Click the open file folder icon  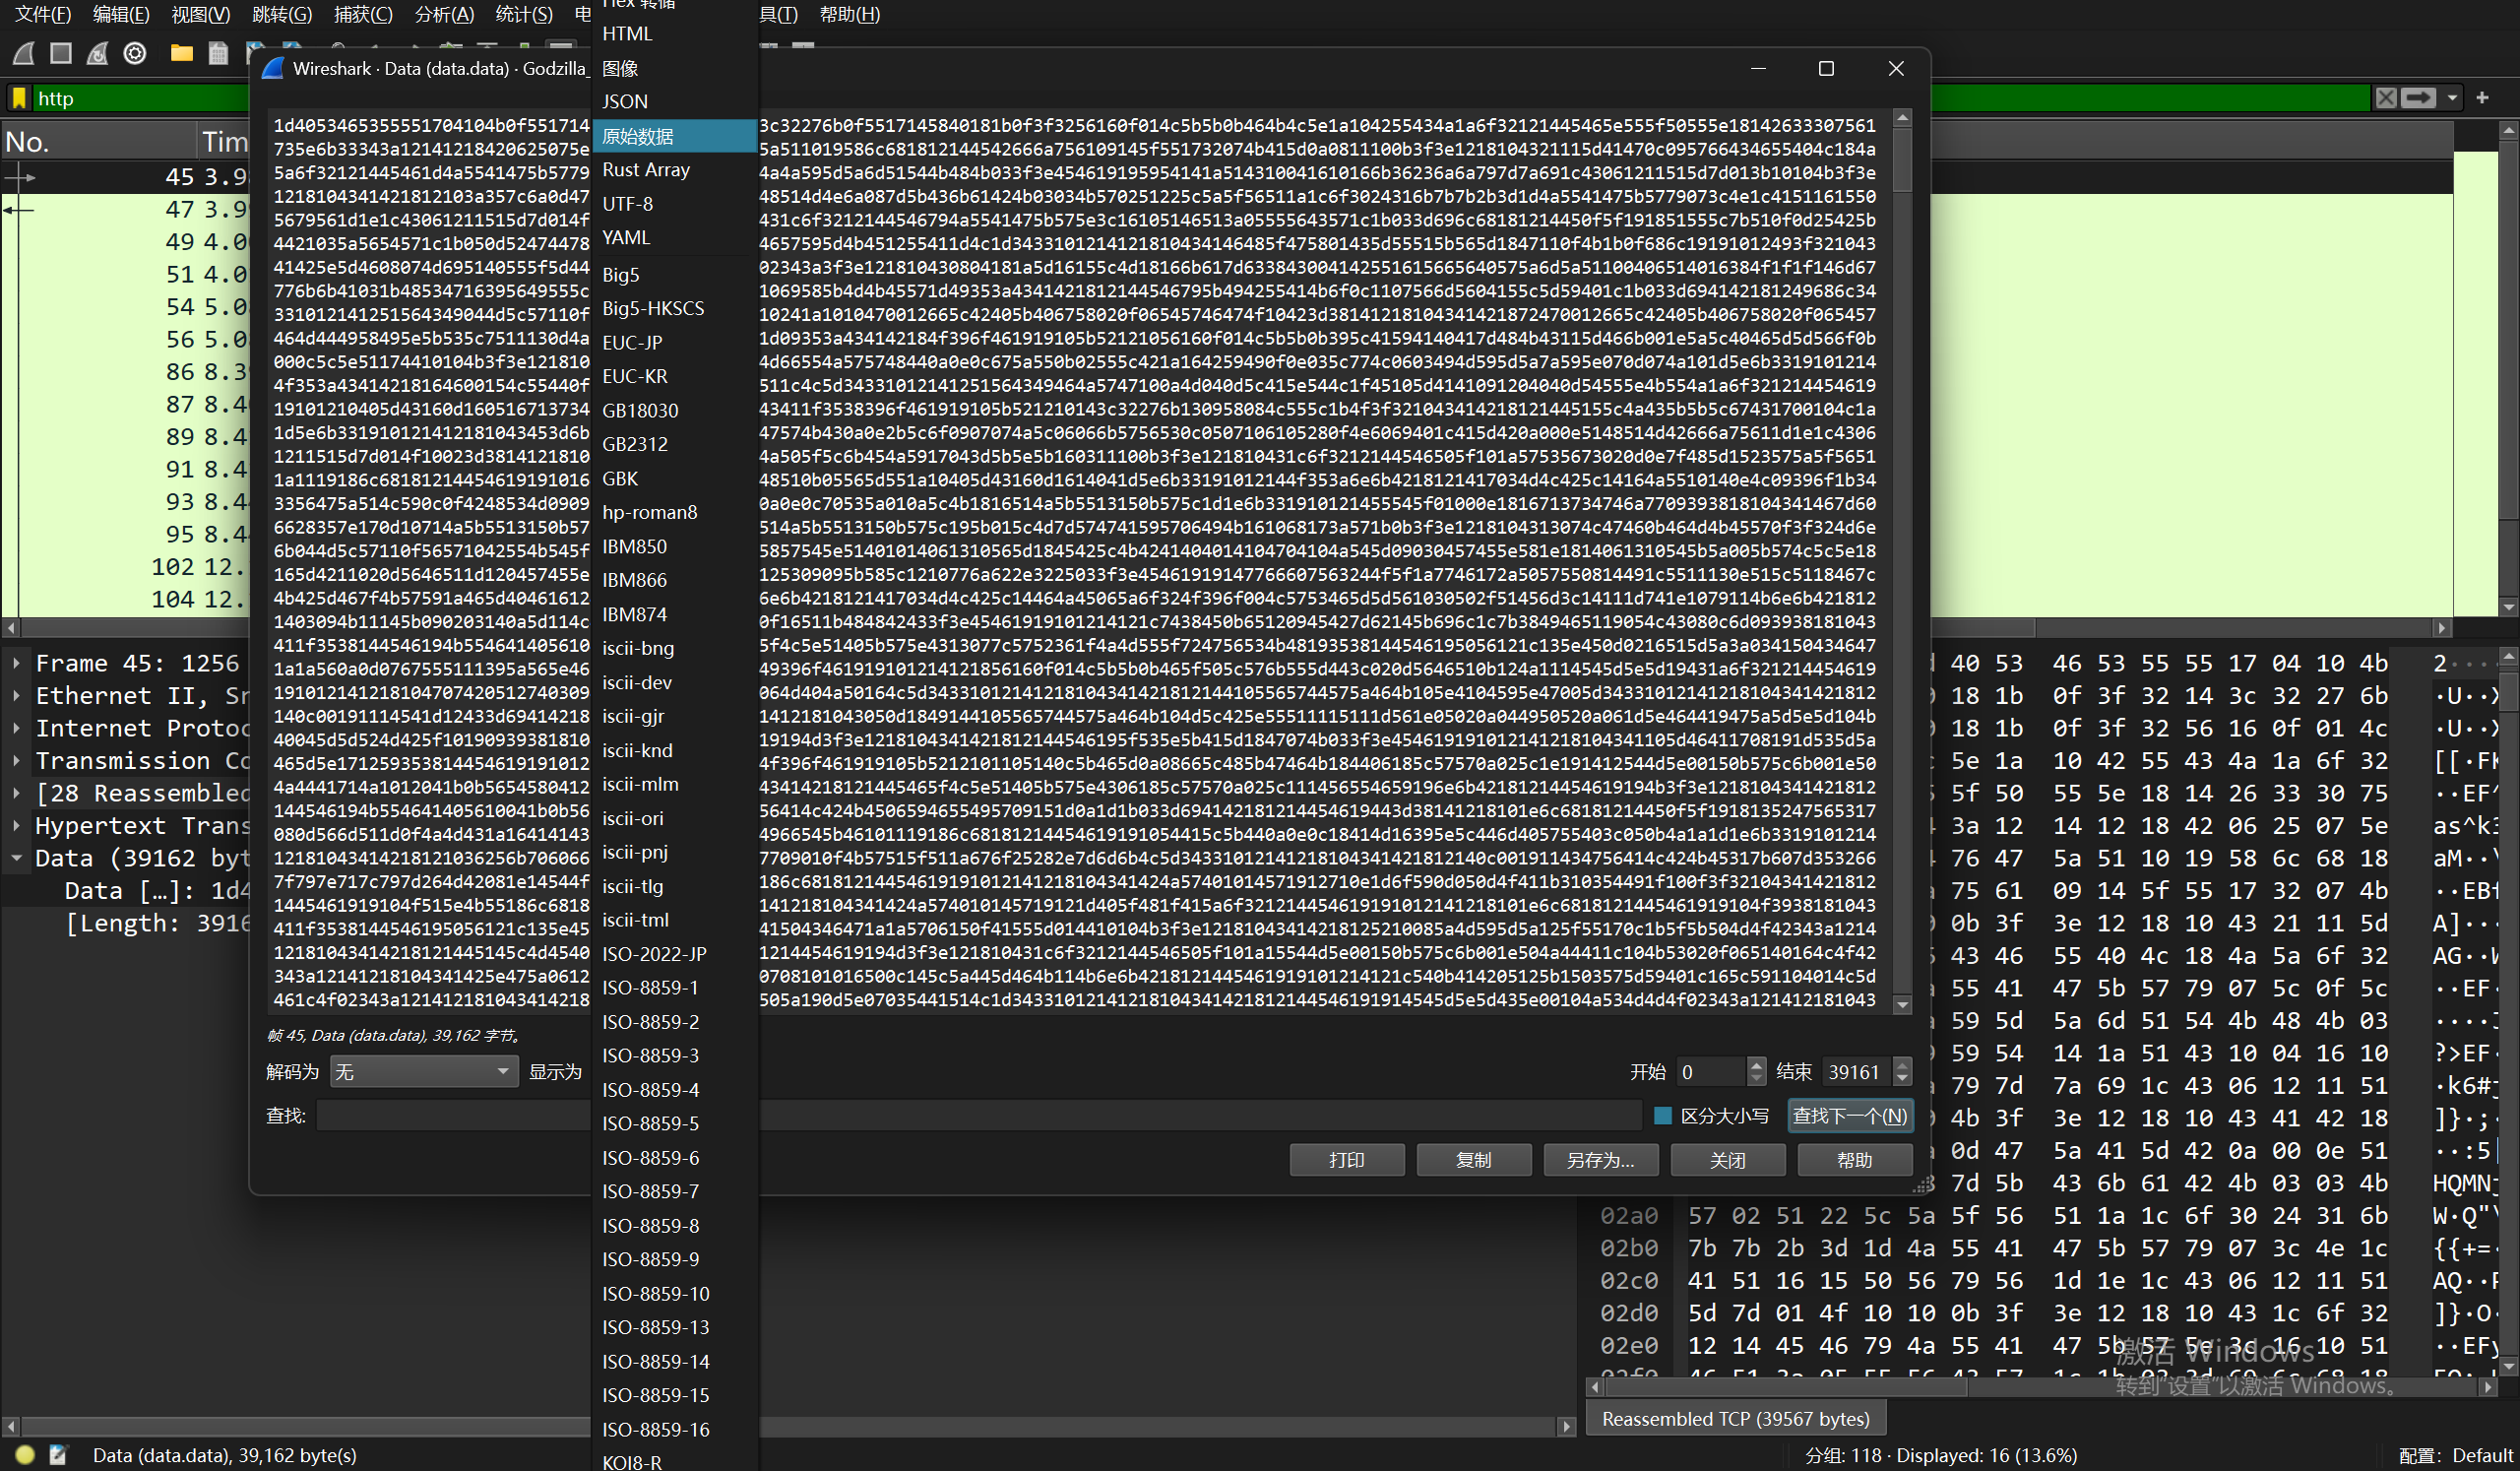(x=181, y=53)
